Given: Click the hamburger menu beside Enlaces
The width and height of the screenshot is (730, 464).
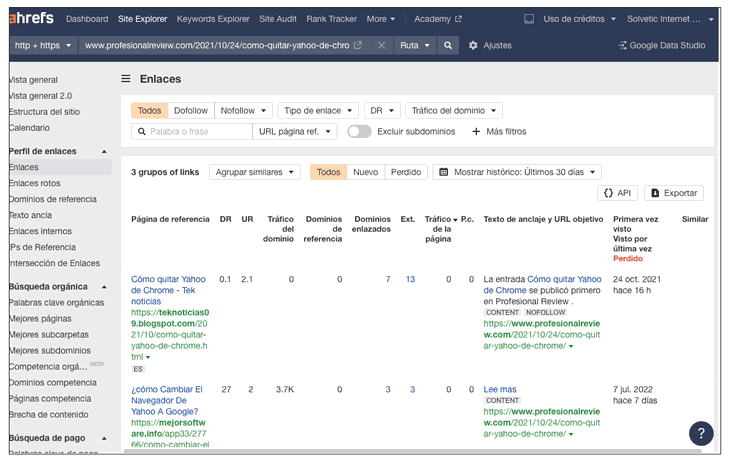Looking at the screenshot, I should pyautogui.click(x=126, y=79).
